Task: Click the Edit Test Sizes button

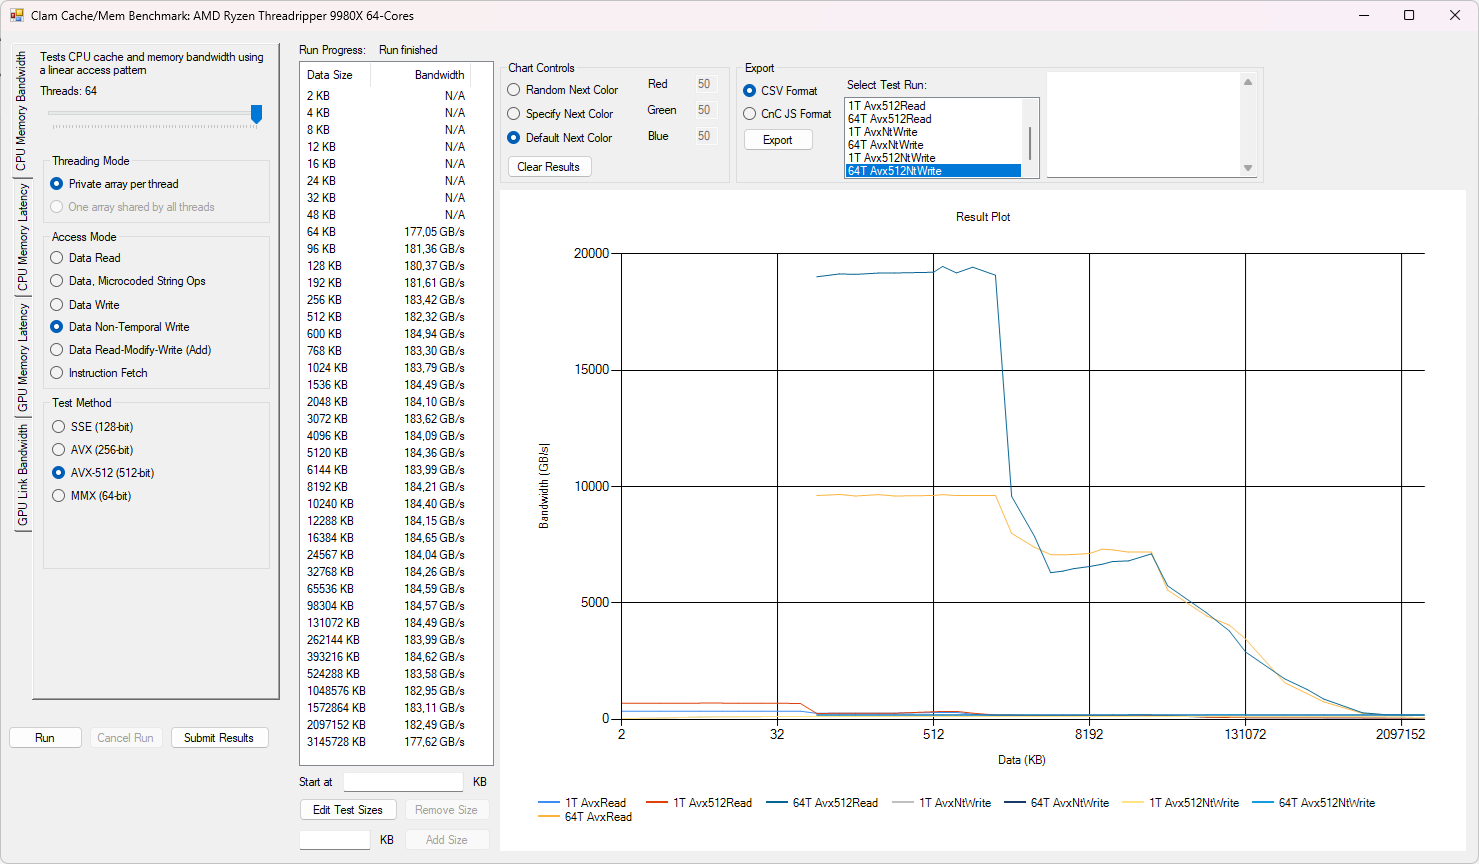Action: 348,810
